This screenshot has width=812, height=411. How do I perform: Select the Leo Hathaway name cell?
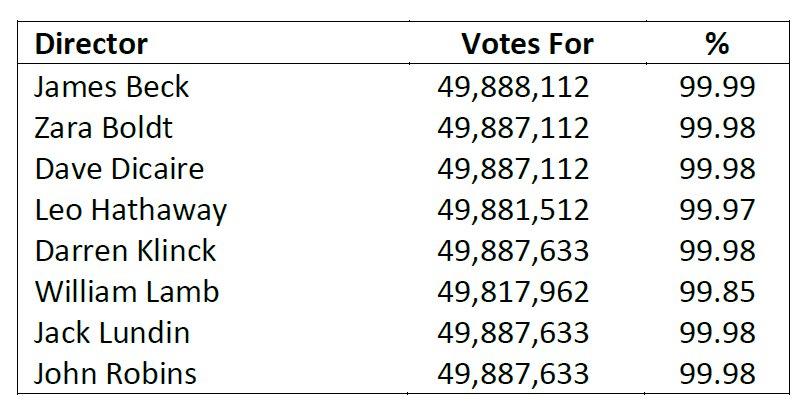coord(130,211)
